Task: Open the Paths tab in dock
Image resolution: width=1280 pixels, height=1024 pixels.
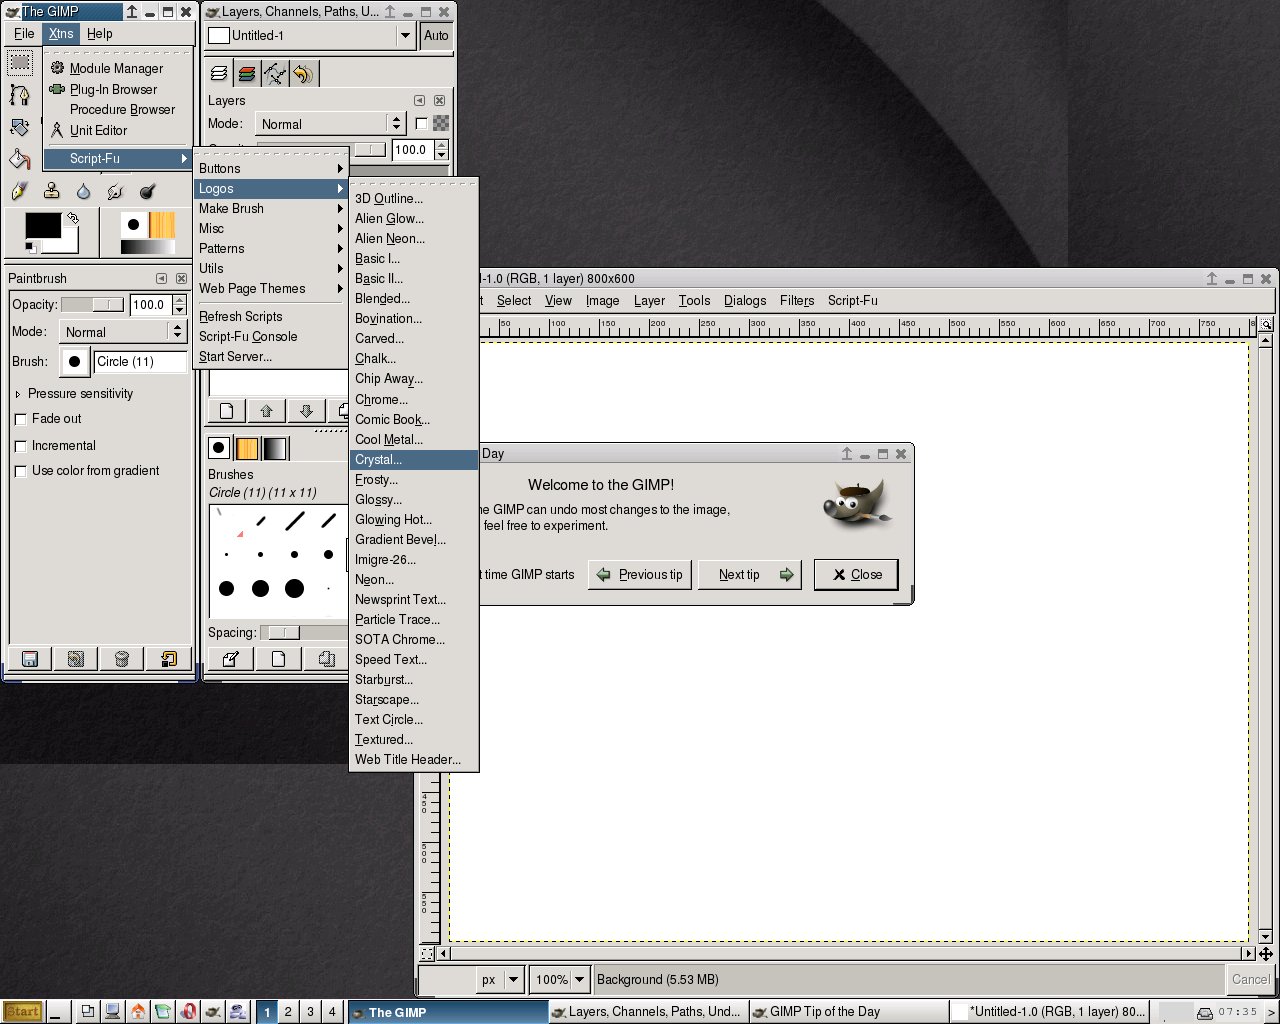Action: (x=275, y=73)
